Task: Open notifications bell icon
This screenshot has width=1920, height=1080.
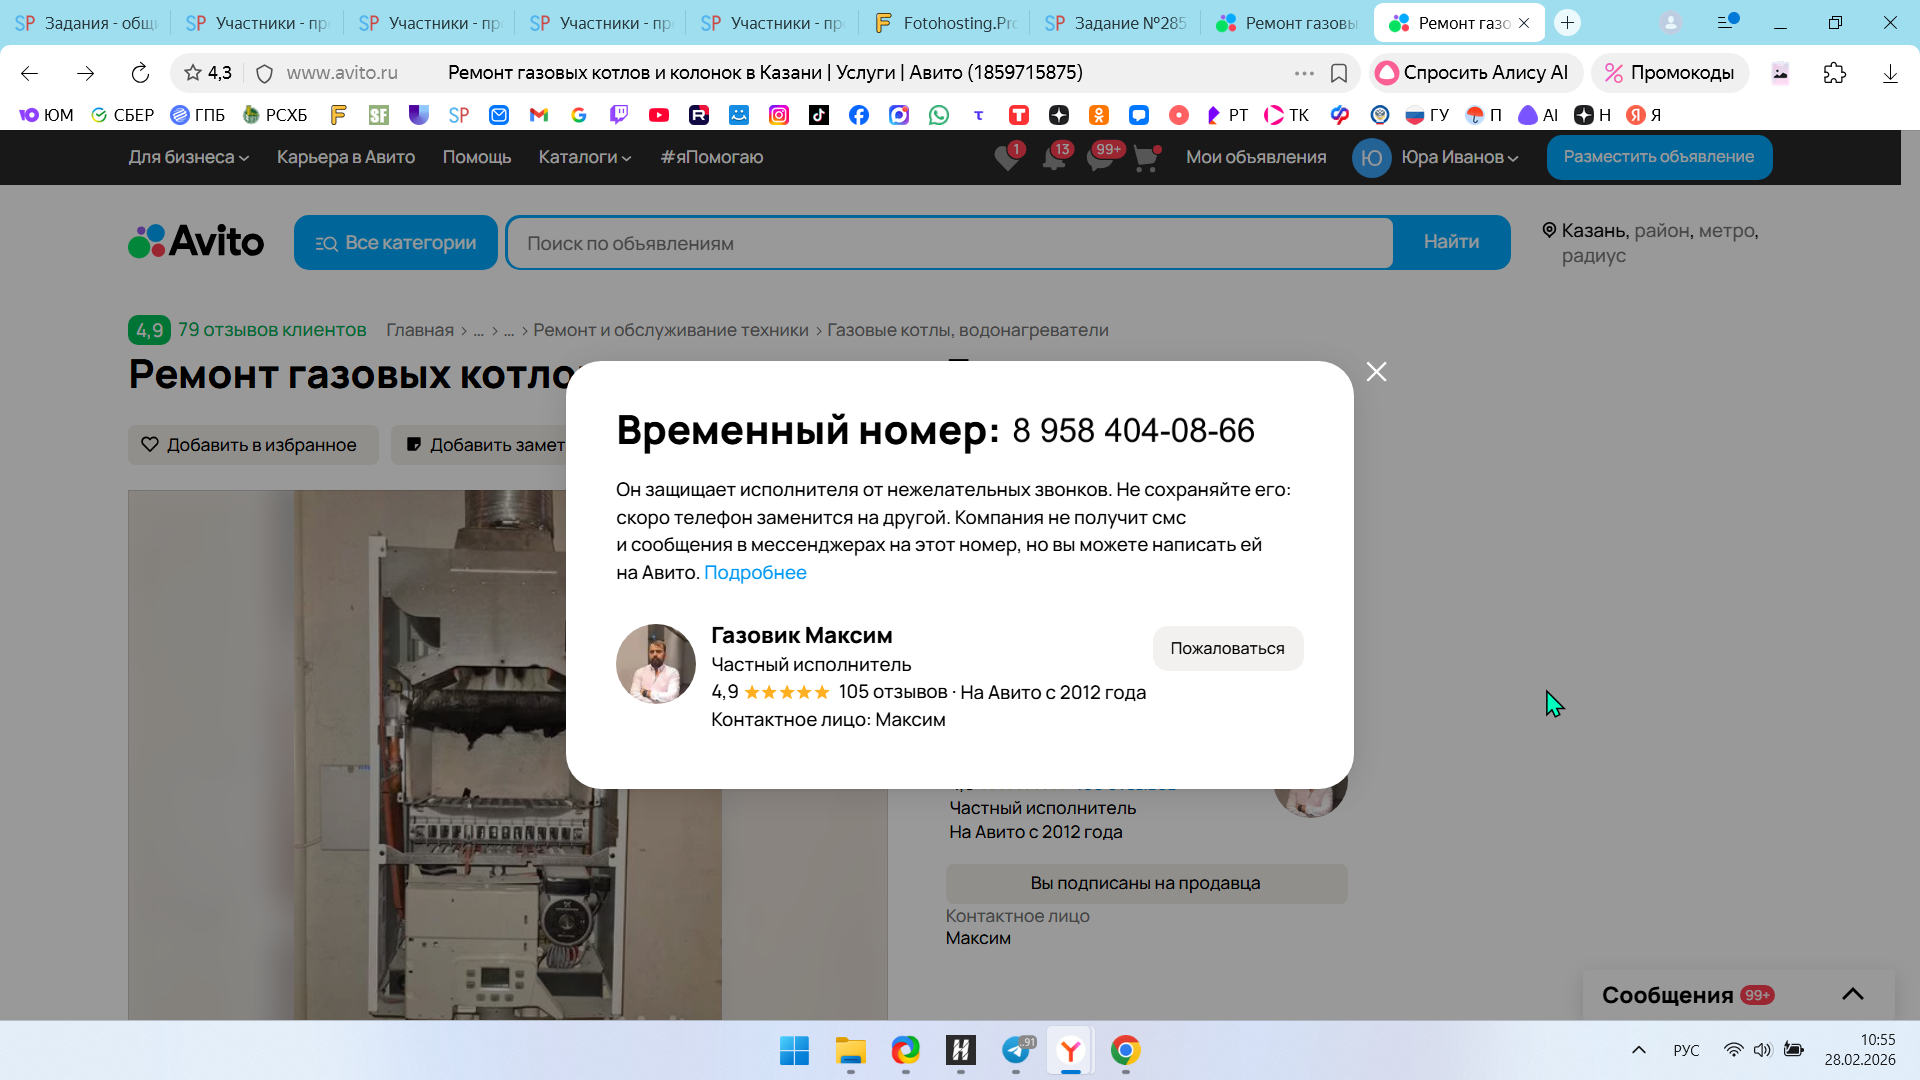Action: (1053, 158)
